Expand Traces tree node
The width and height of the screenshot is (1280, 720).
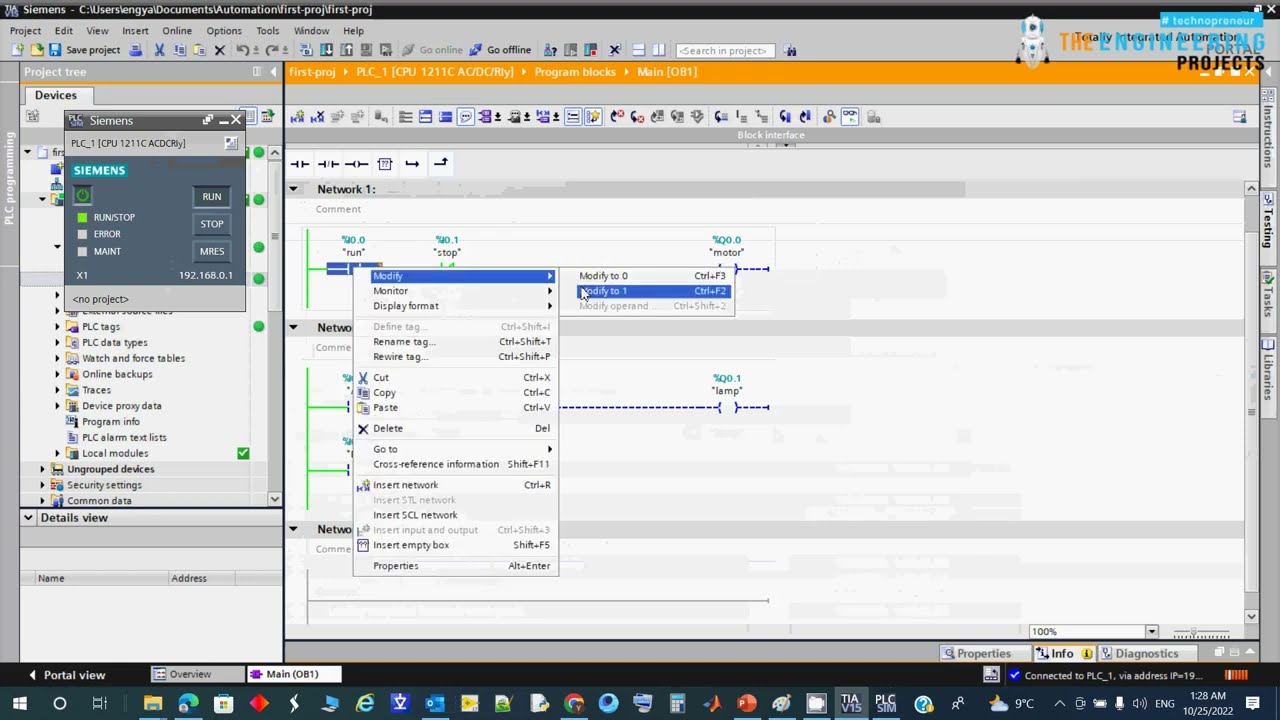[58, 390]
